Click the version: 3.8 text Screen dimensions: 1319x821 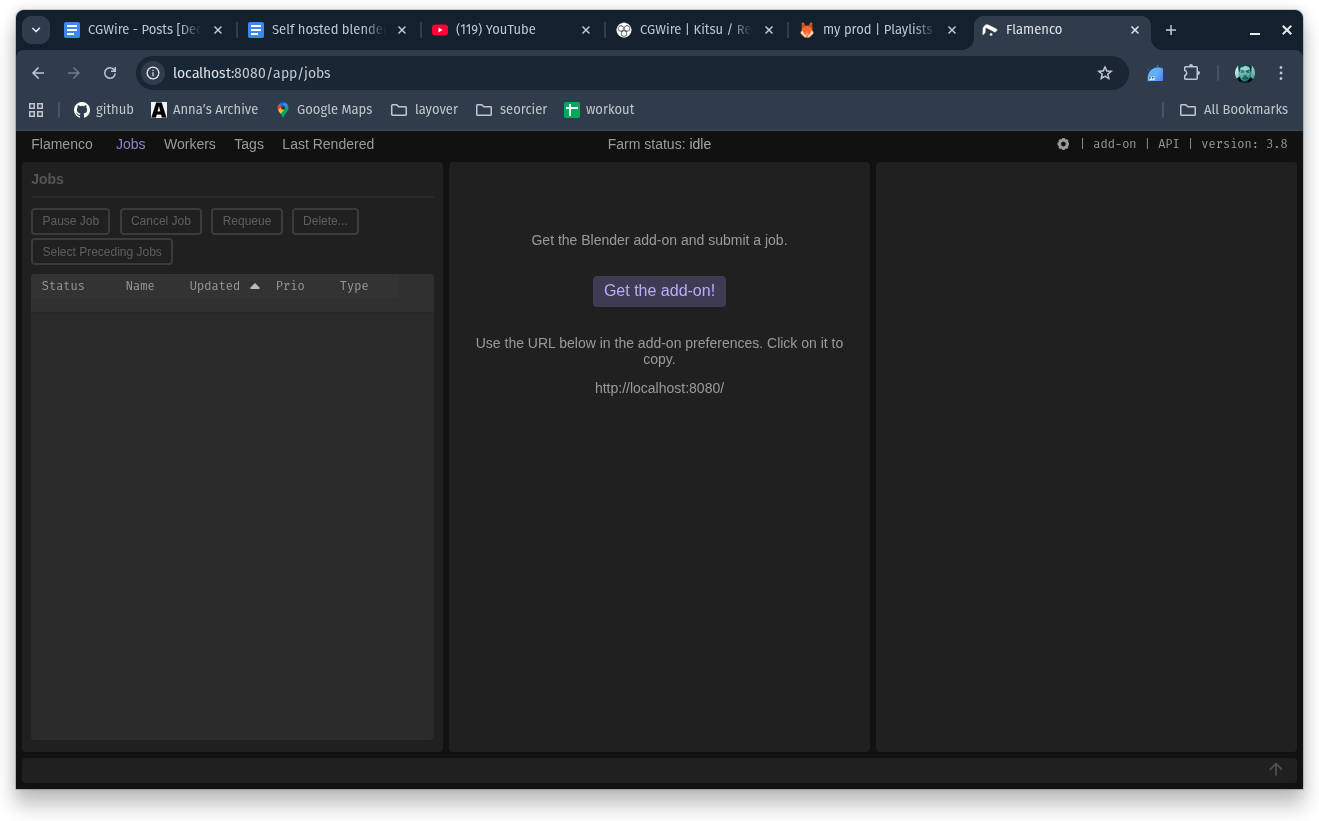pos(1244,144)
